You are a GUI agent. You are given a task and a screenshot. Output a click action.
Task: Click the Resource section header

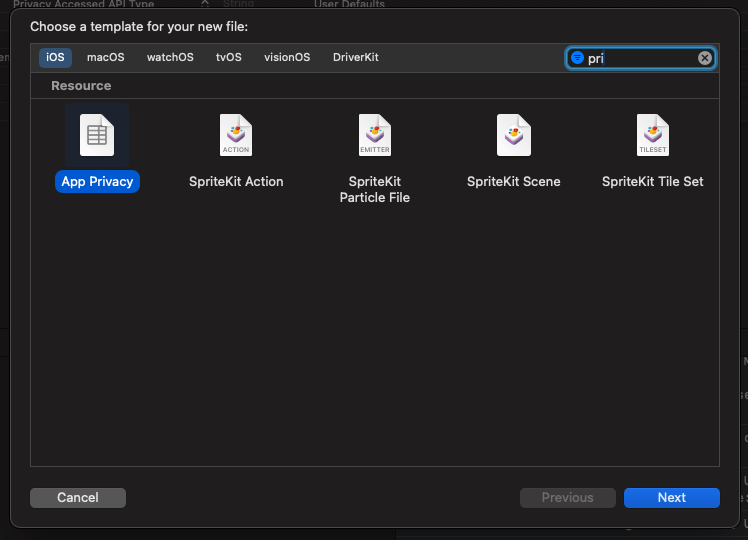point(81,86)
